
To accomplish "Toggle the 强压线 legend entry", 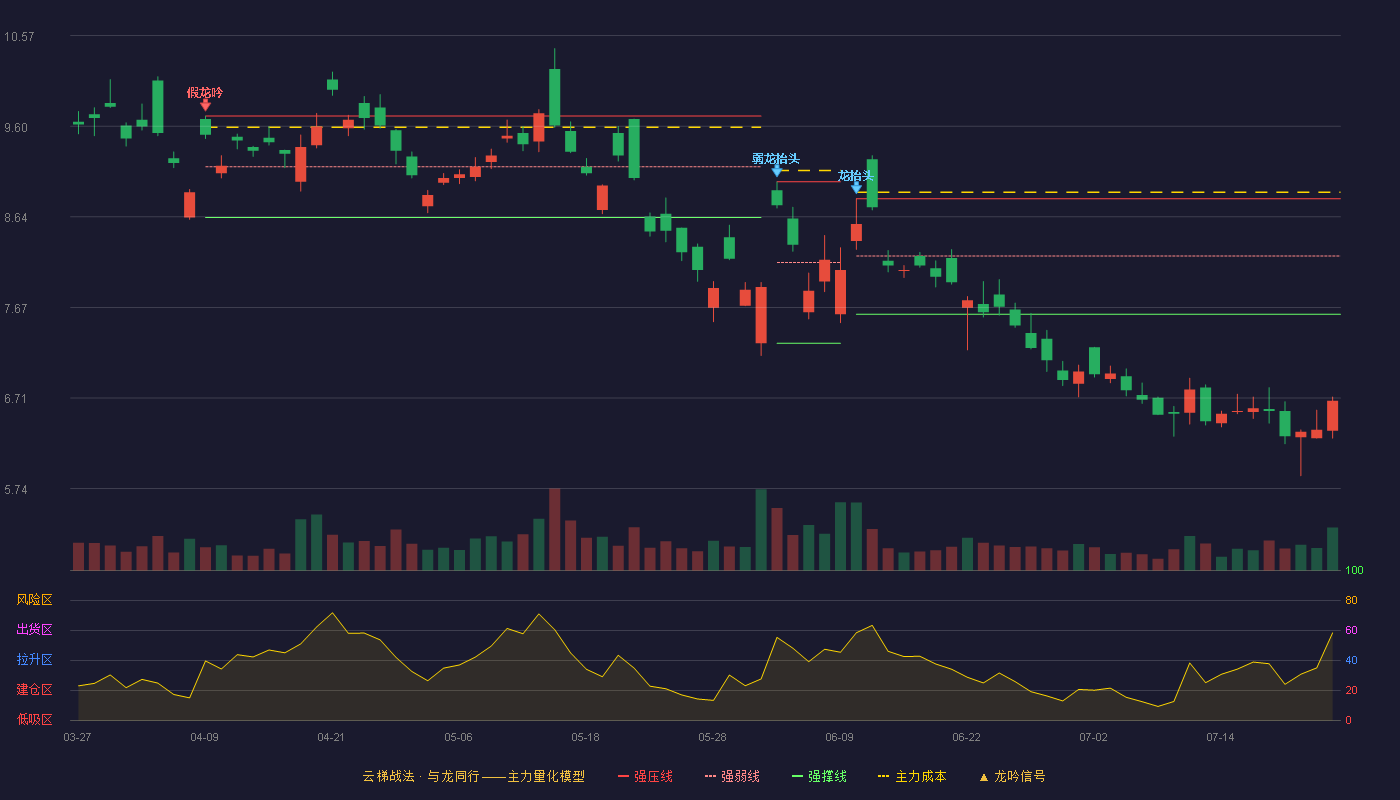I will click(x=645, y=776).
